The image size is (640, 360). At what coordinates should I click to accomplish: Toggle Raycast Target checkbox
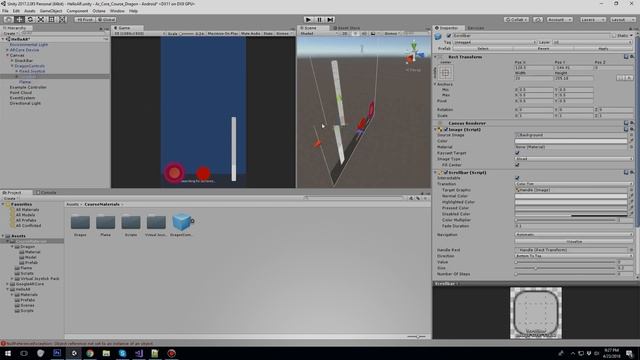coord(517,153)
